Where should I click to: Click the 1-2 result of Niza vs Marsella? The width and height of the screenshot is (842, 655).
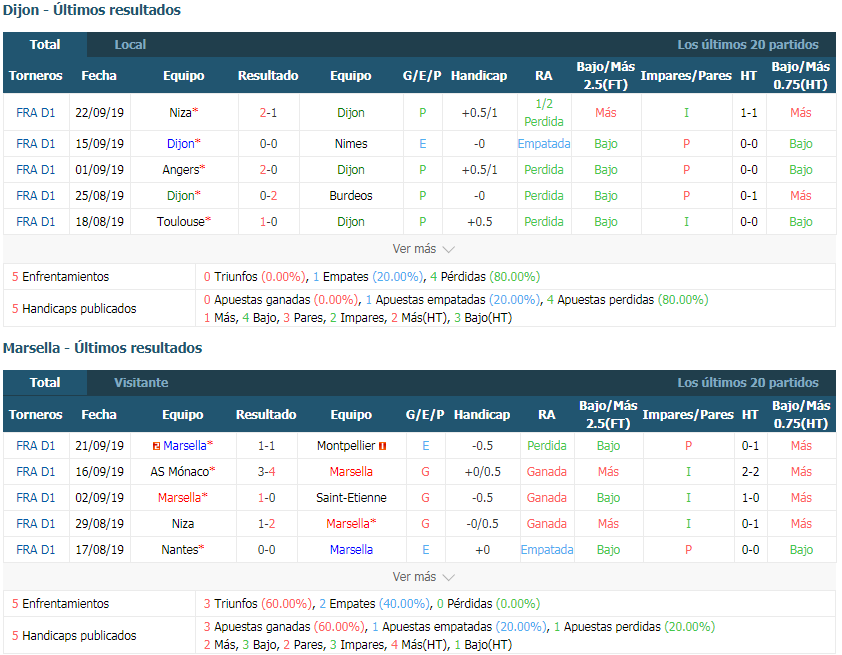pyautogui.click(x=266, y=524)
